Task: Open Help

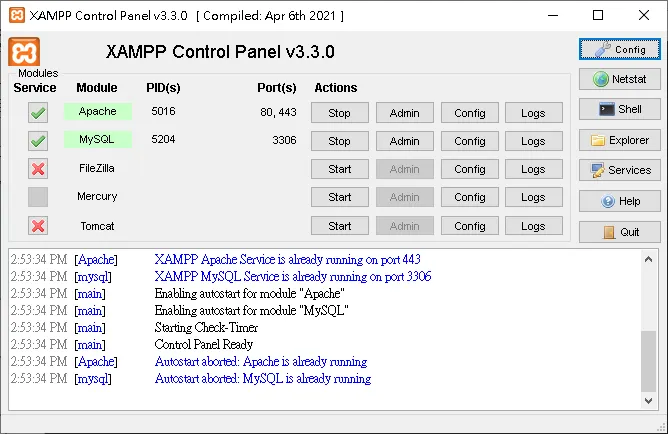Action: (620, 201)
